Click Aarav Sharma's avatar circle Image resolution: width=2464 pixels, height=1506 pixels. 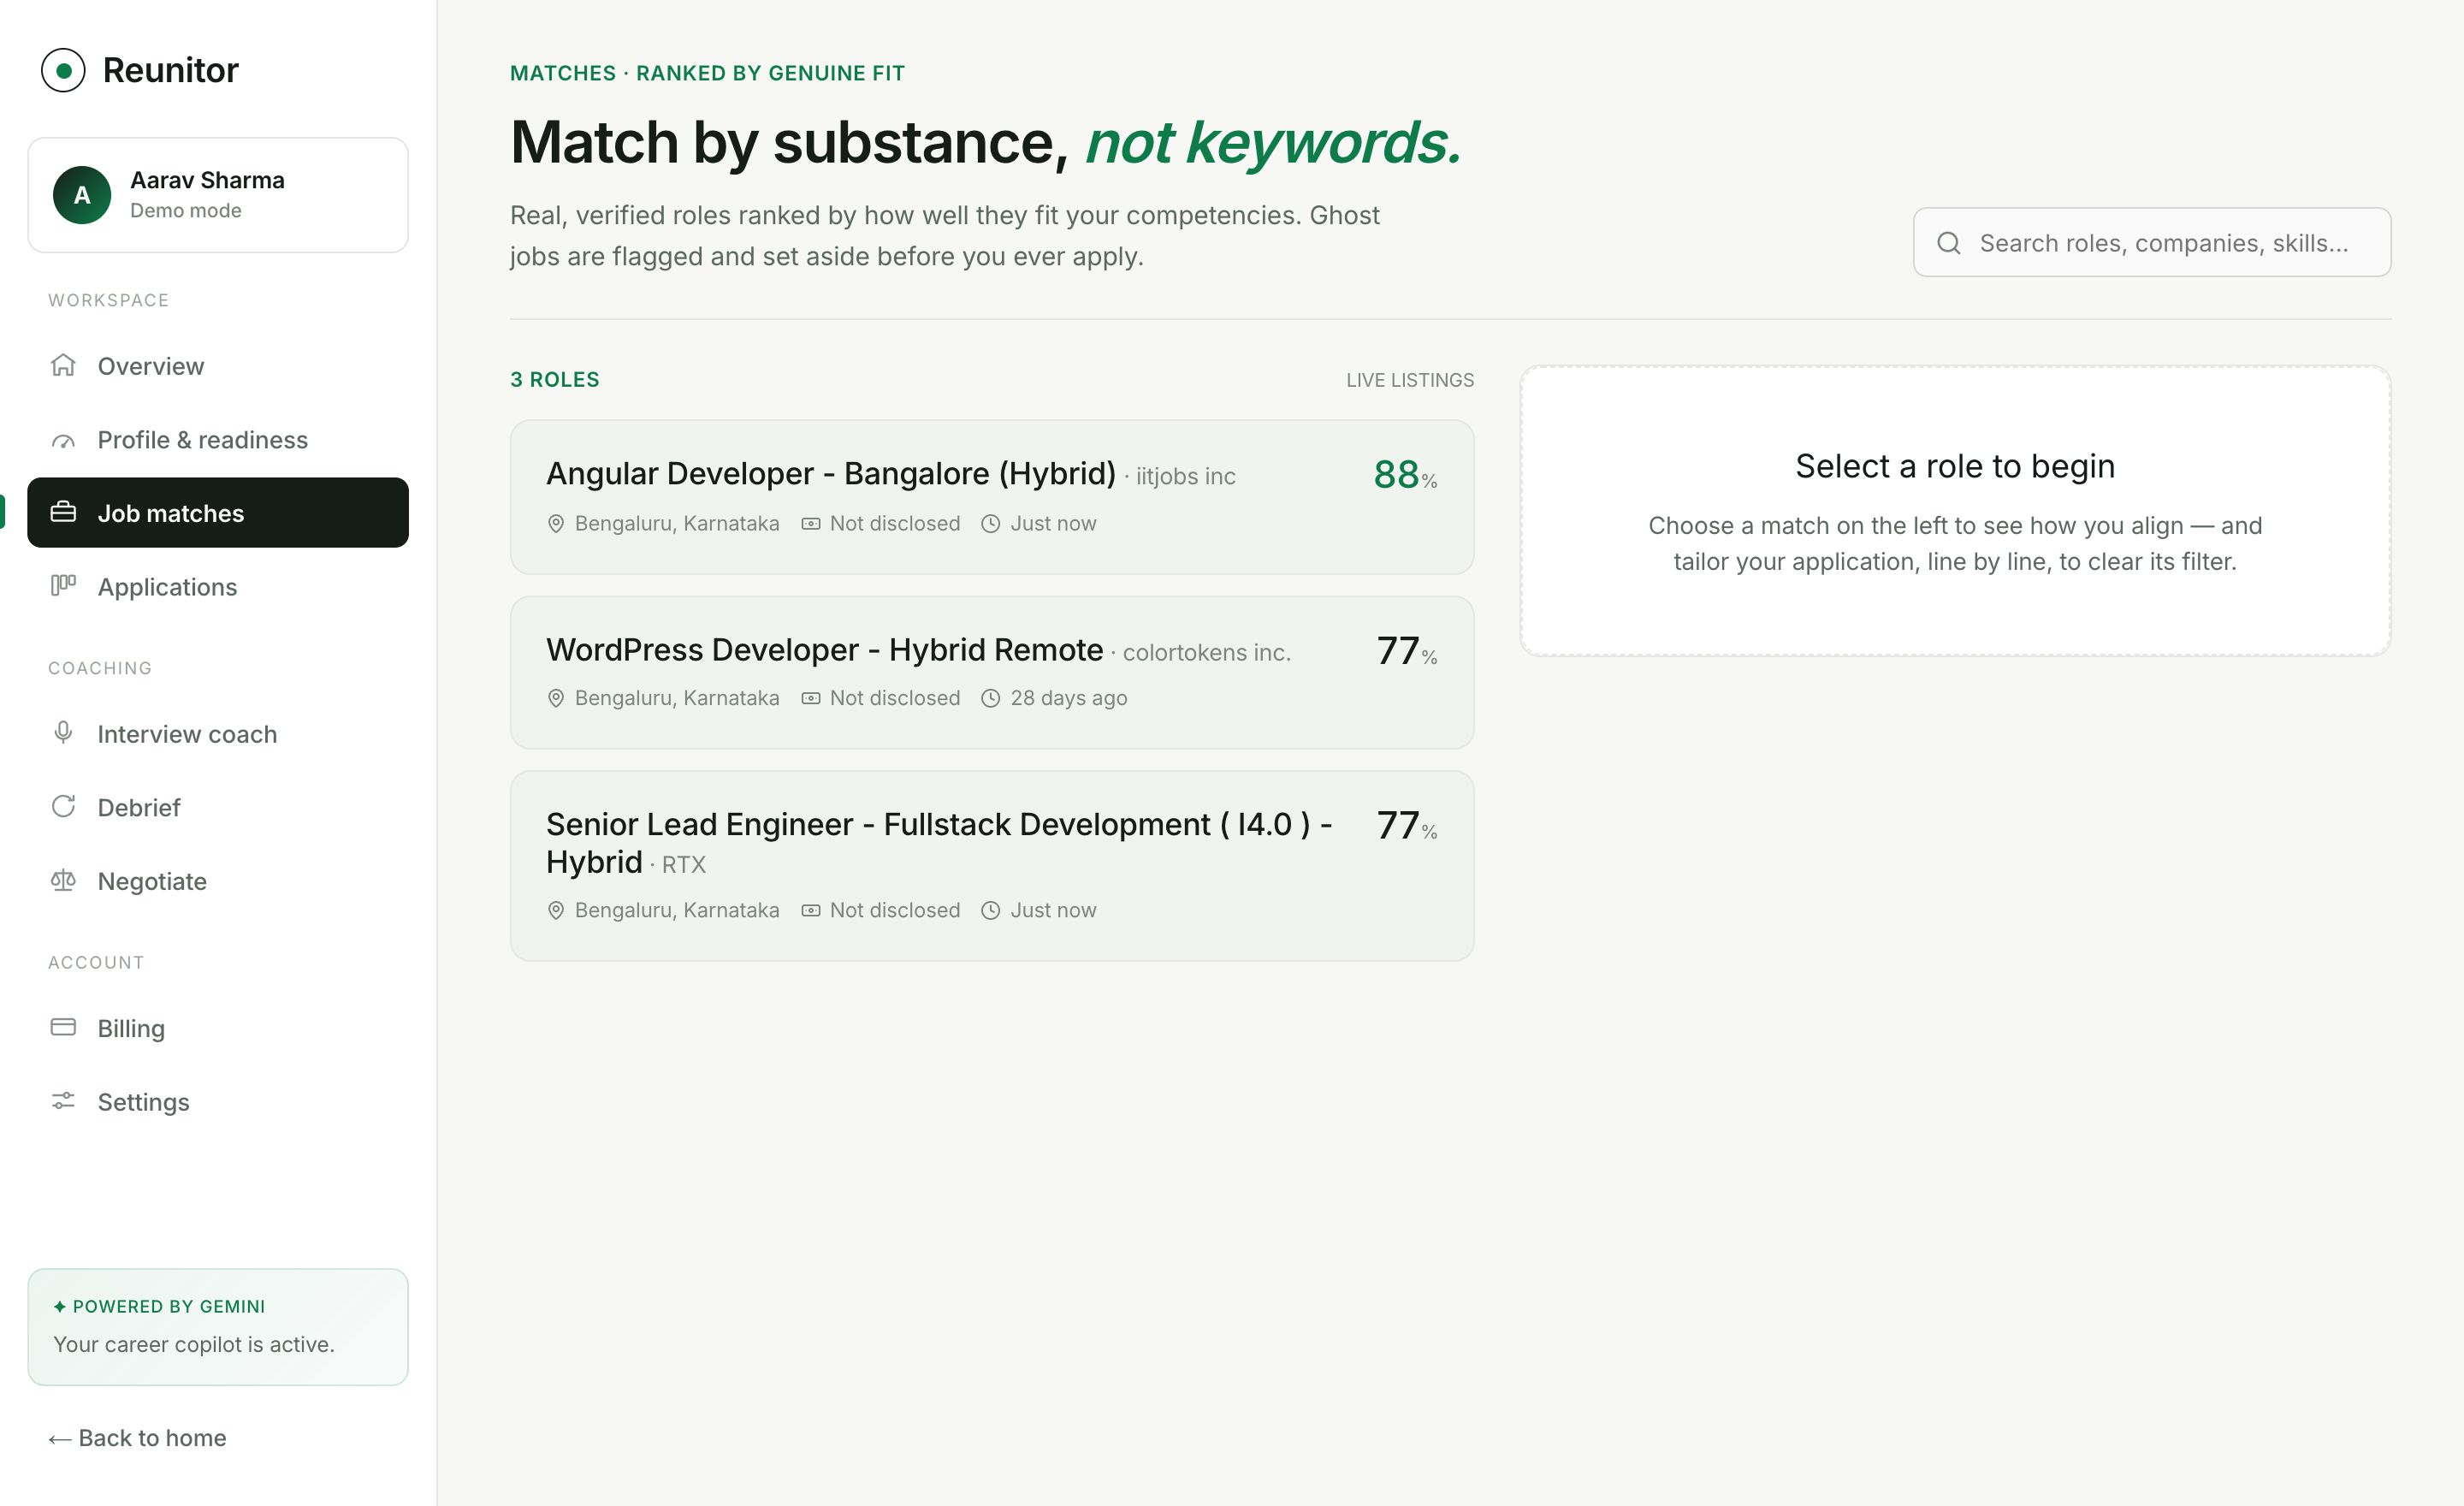tap(82, 195)
